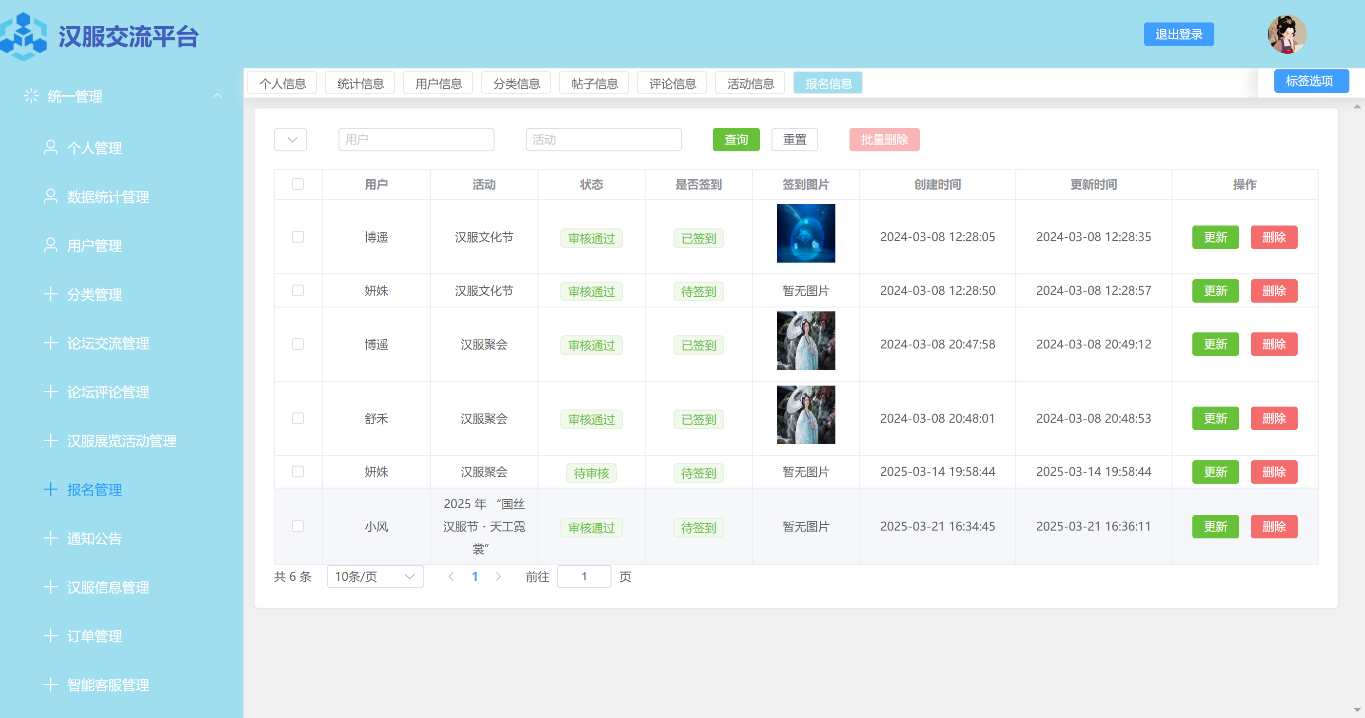Click 删除 in row dated 2024-03-08 12:28:50

coord(1274,291)
